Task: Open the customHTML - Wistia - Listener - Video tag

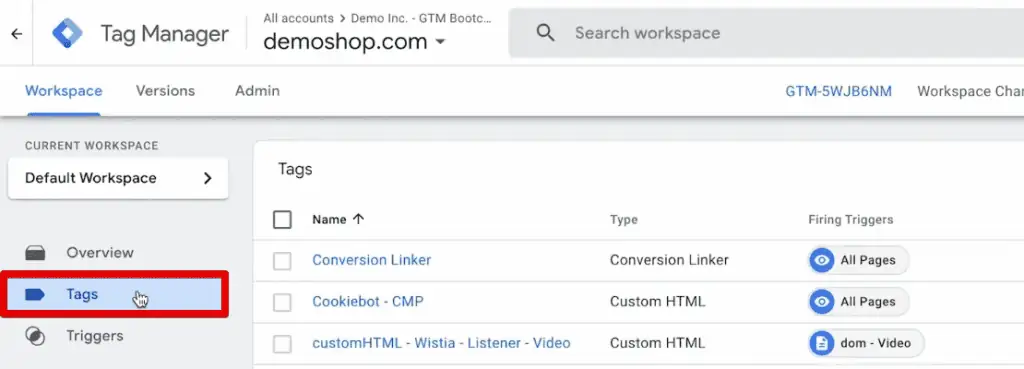Action: tap(441, 343)
